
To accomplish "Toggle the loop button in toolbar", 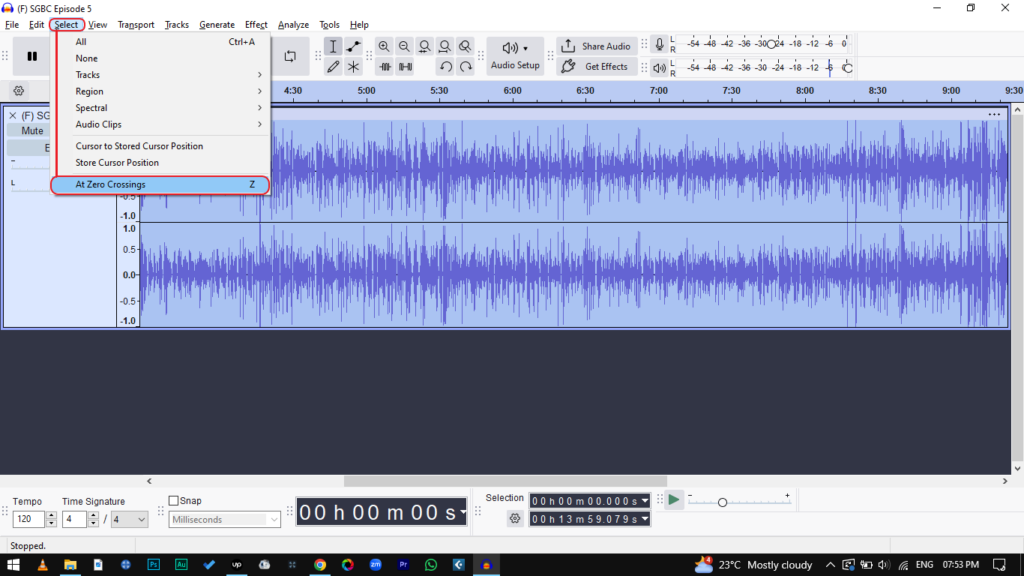I will 290,56.
